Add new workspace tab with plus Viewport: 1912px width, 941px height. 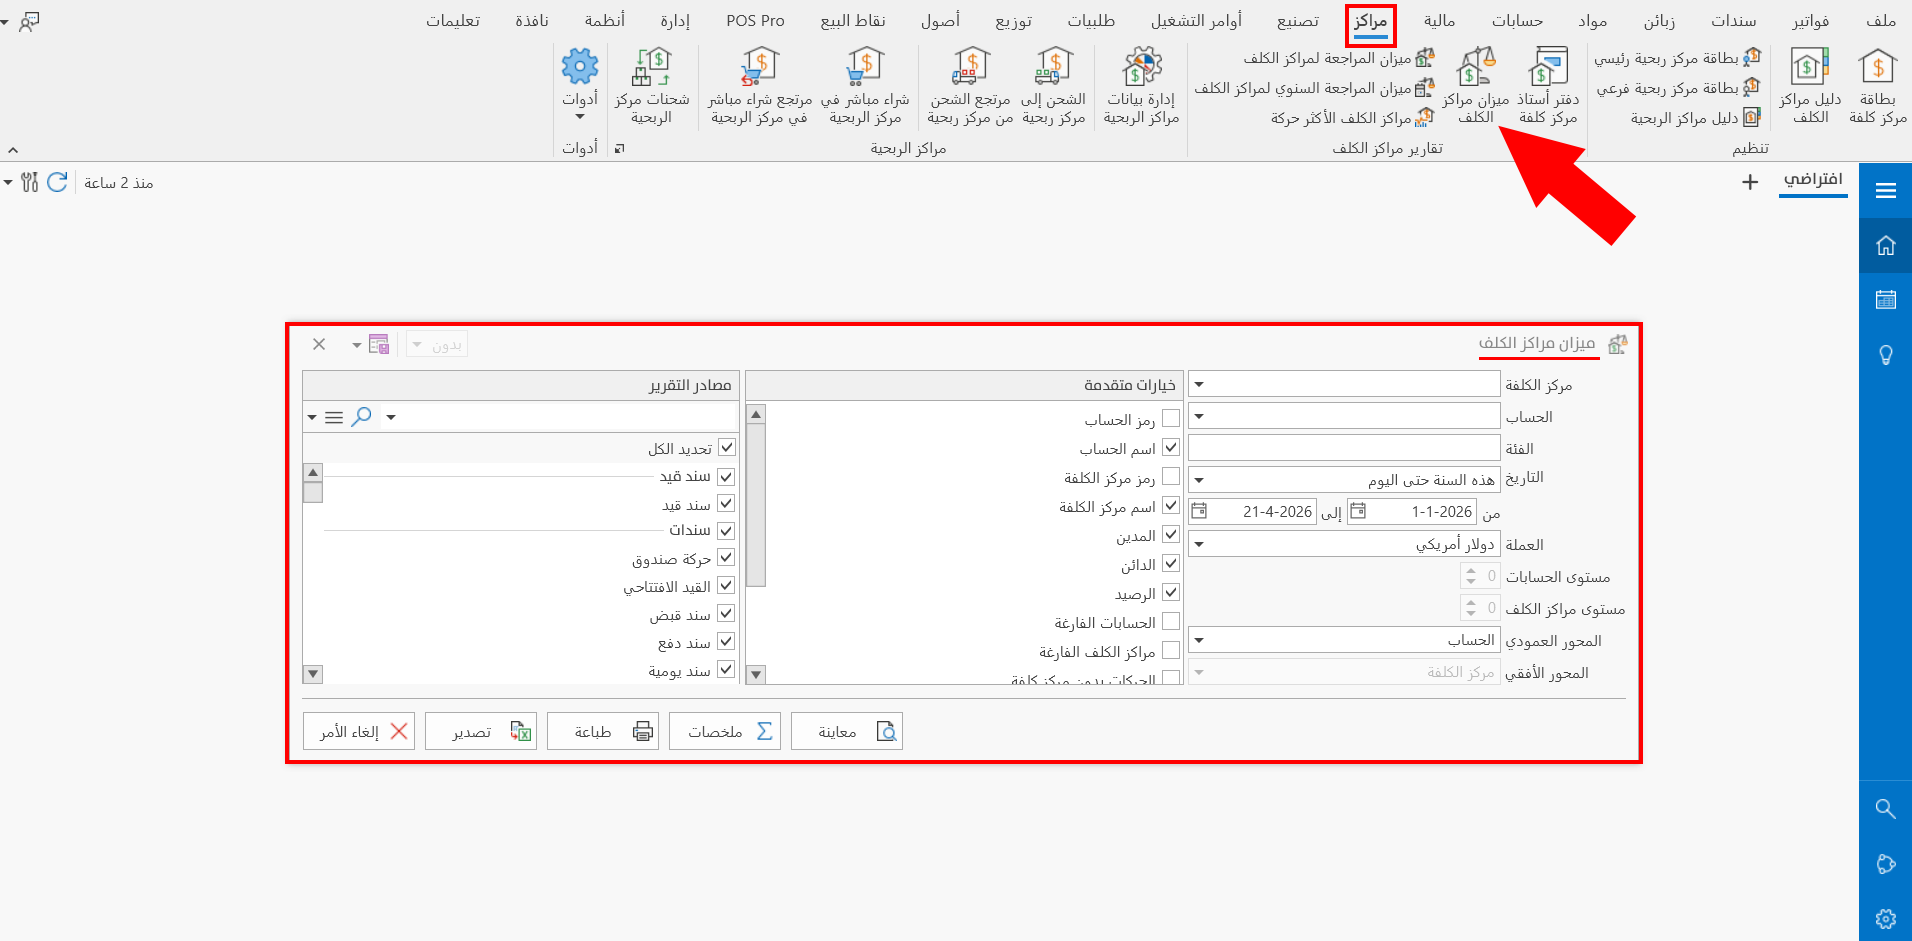coord(1750,182)
